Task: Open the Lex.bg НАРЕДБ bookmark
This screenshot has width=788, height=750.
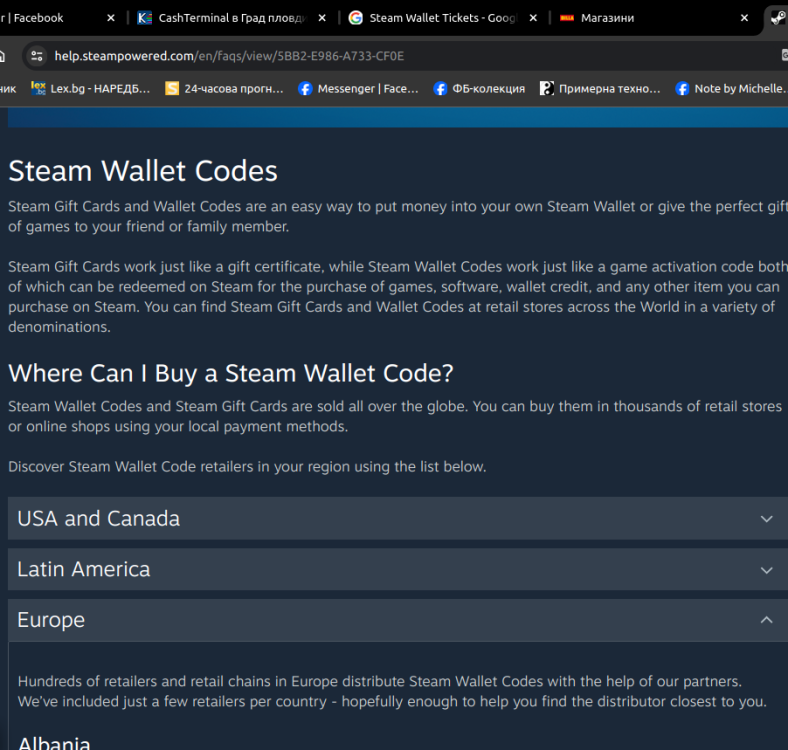Action: 91,88
